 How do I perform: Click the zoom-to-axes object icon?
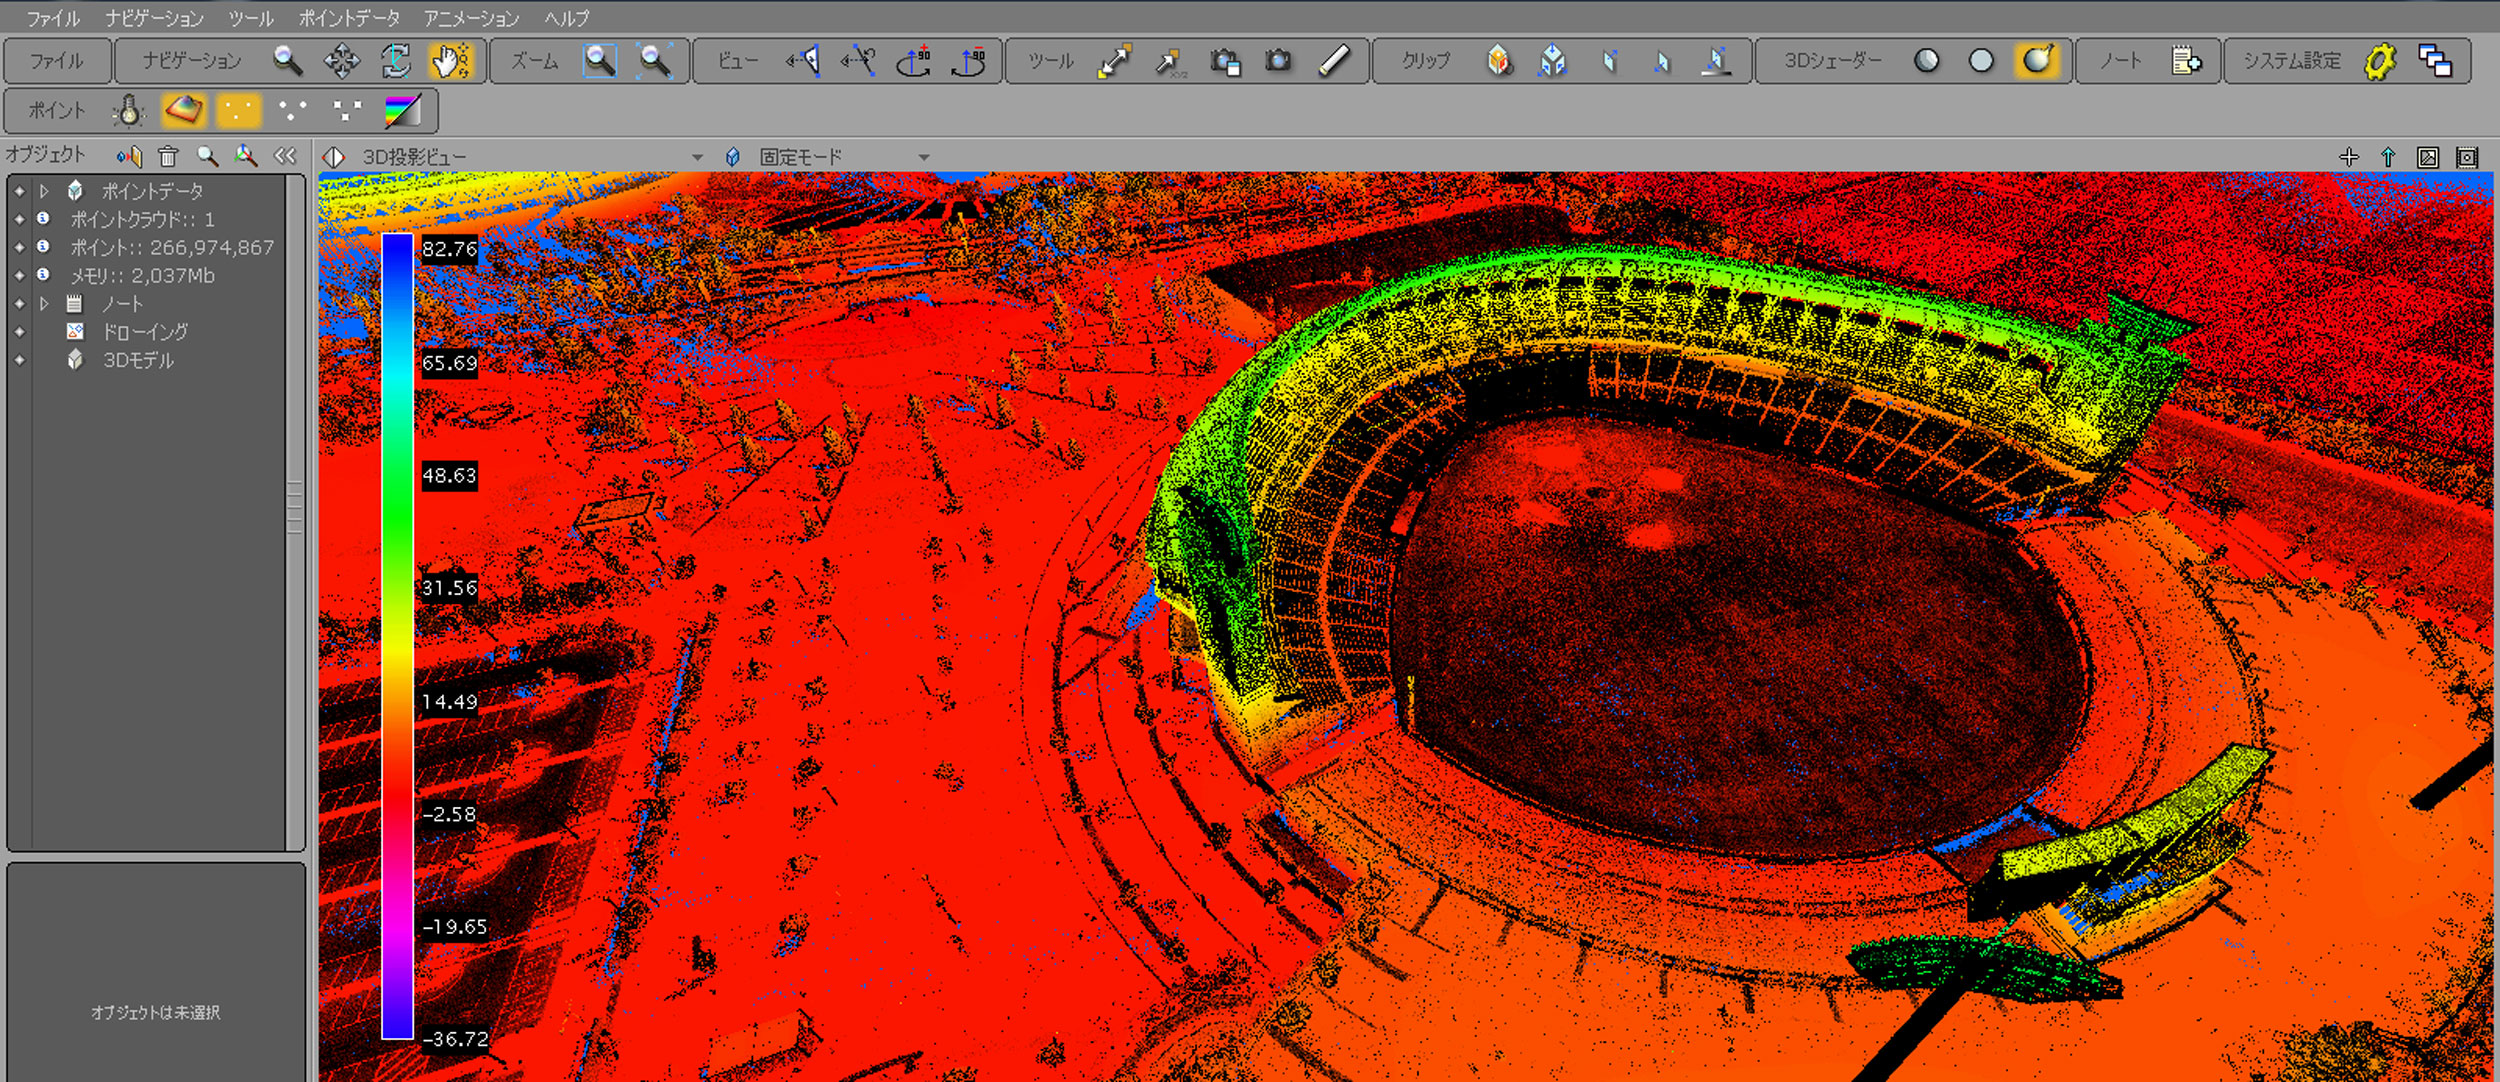(246, 156)
